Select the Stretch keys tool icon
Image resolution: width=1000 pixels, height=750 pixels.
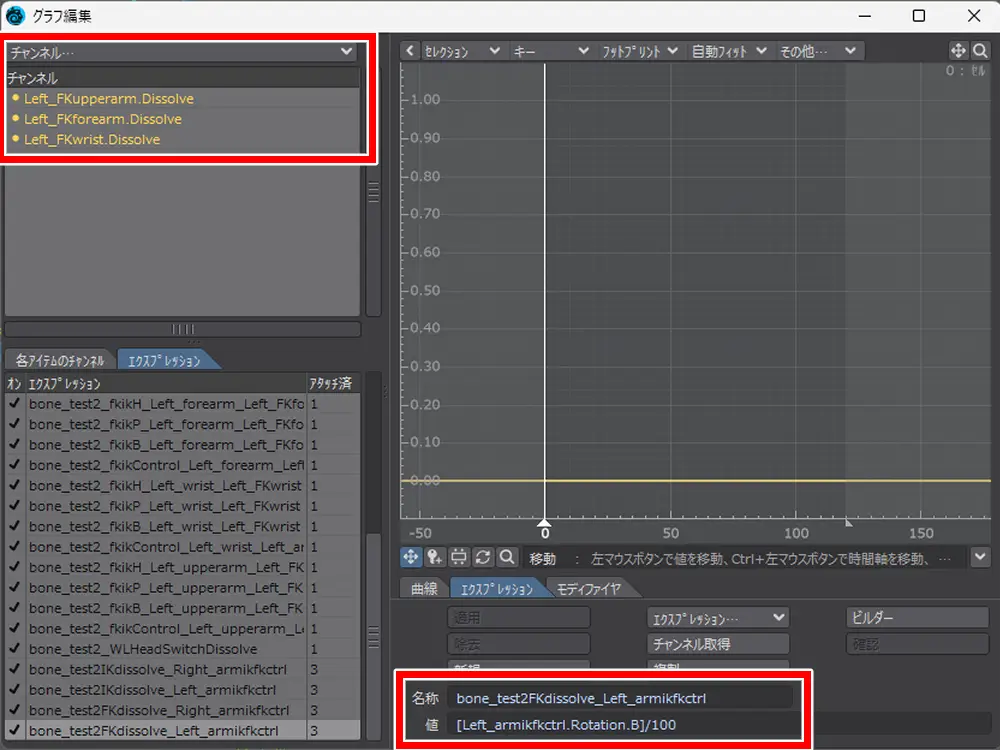[459, 557]
